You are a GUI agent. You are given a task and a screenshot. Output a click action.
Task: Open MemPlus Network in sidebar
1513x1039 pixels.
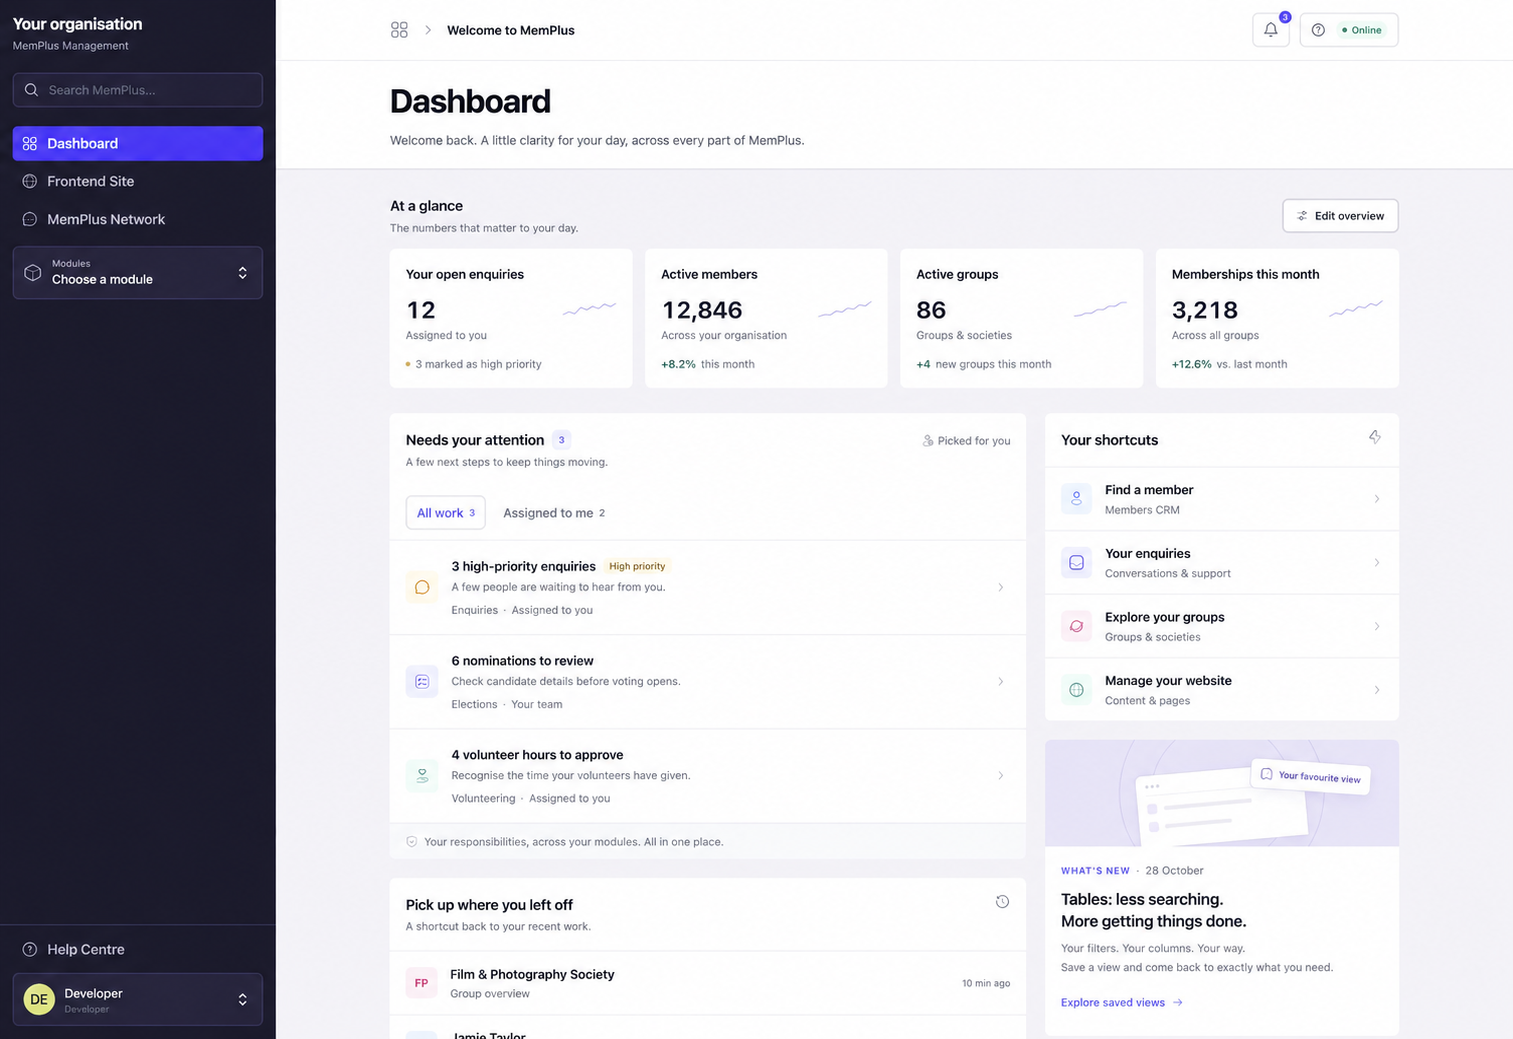click(x=138, y=219)
